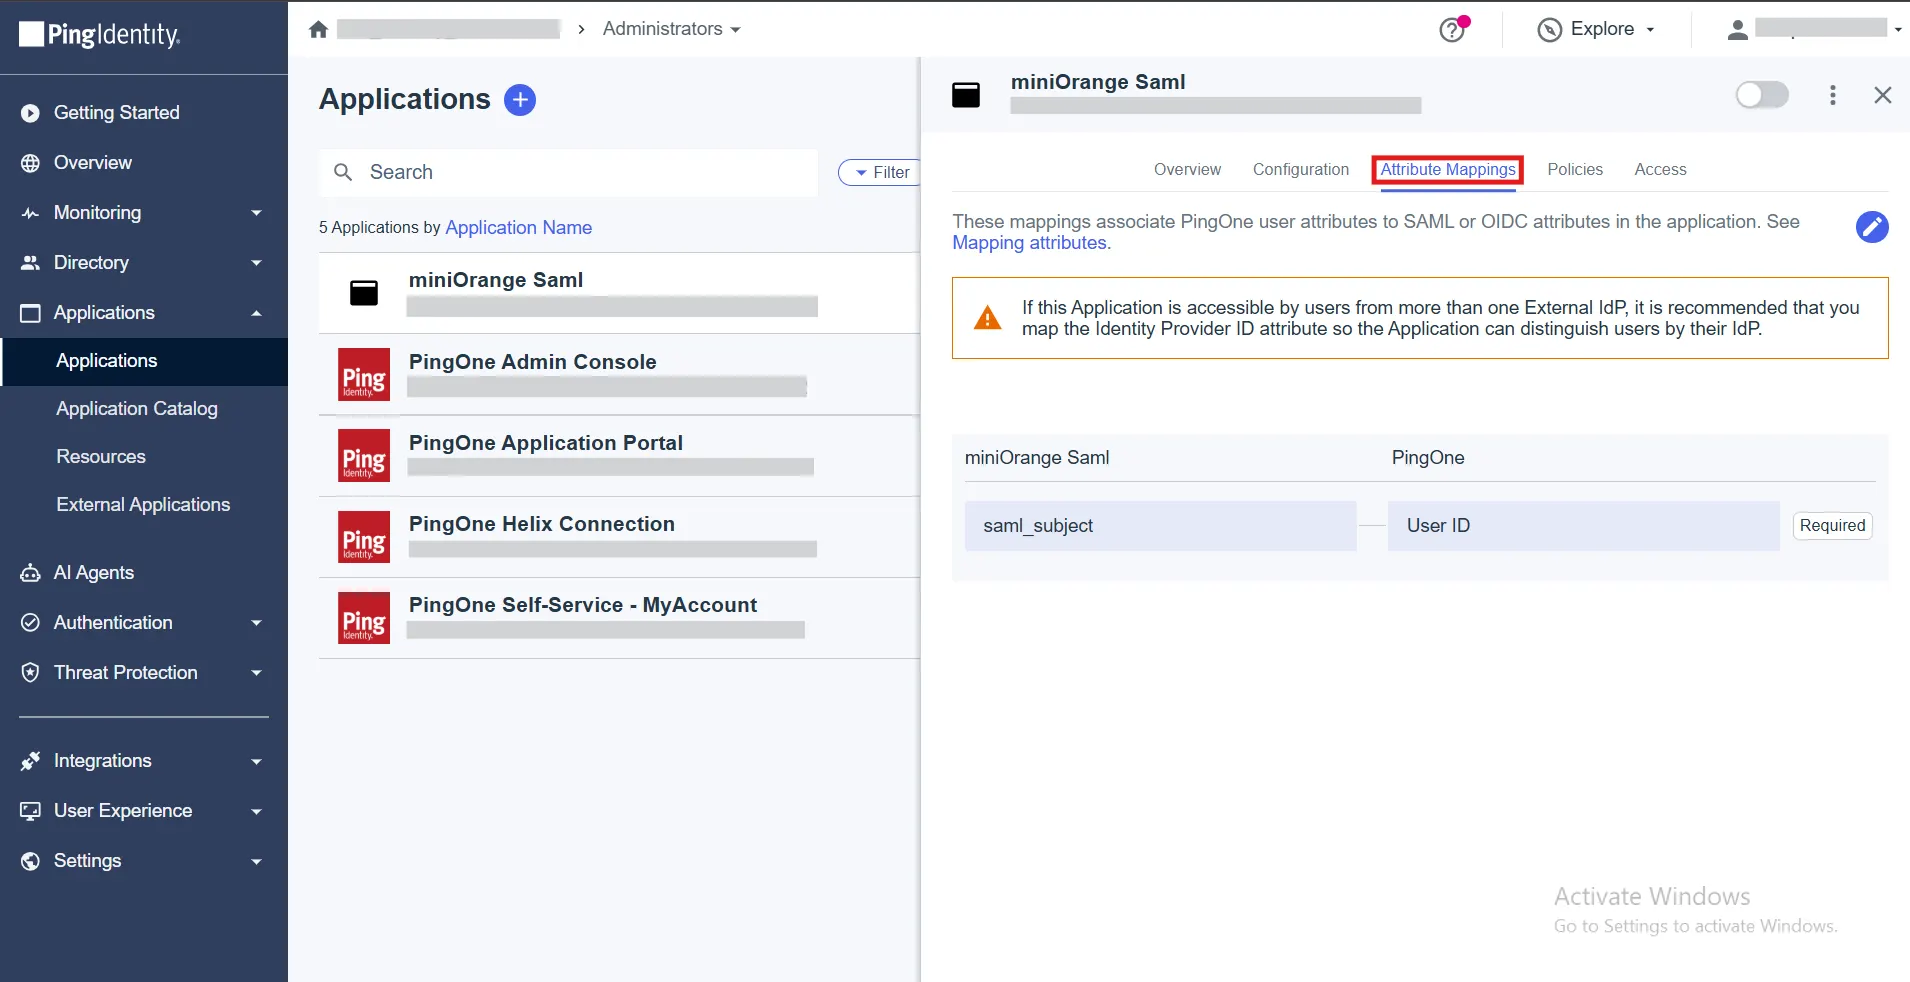This screenshot has width=1910, height=982.
Task: Switch to the Policies tab
Action: click(1575, 170)
